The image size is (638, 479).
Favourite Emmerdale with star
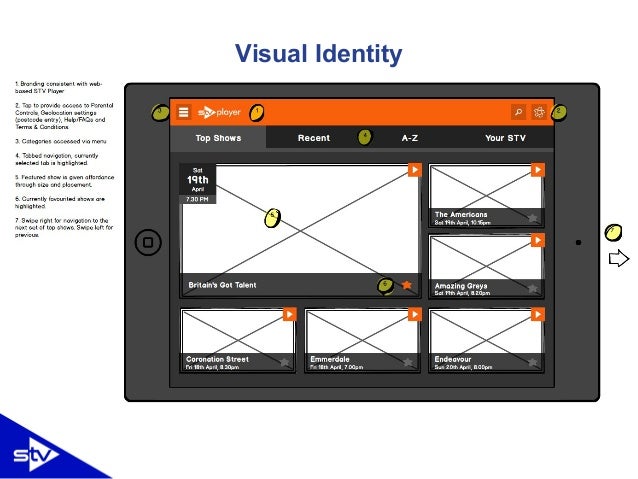point(408,362)
